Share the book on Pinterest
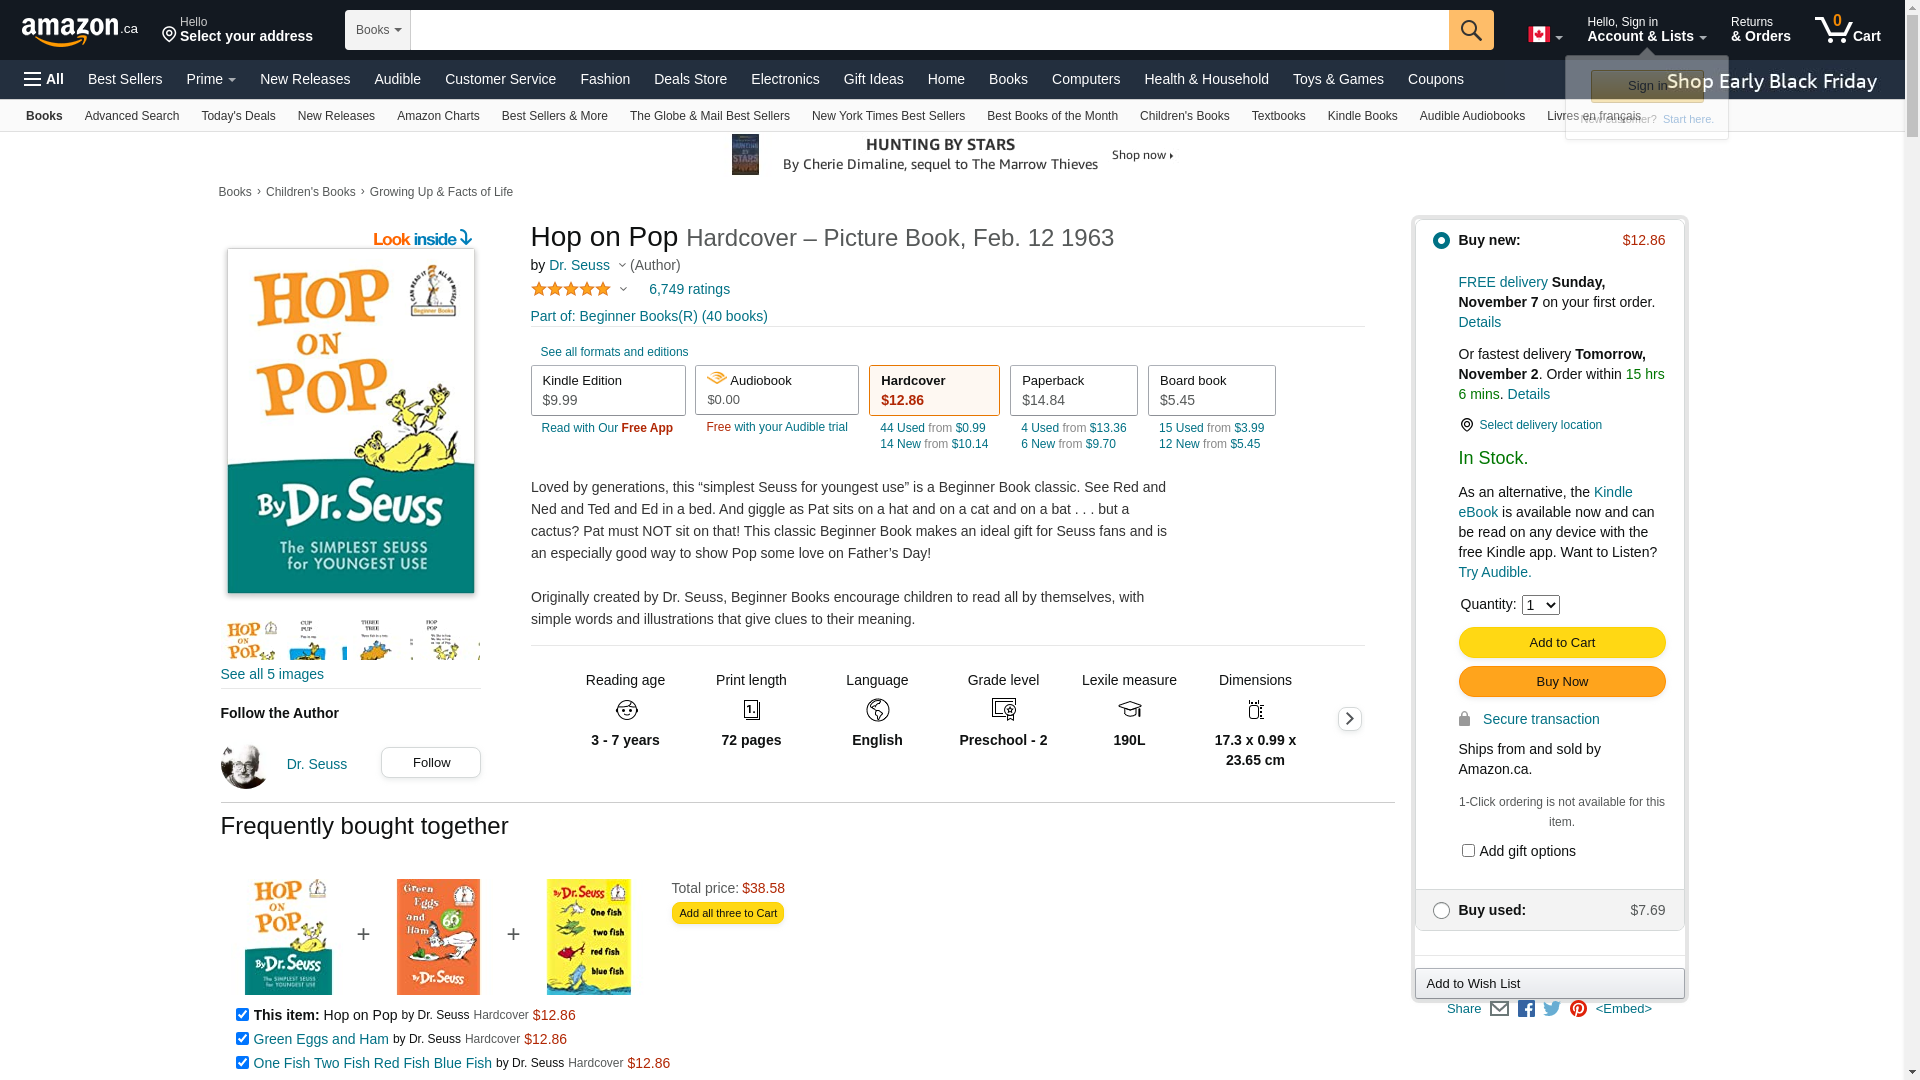 [x=1578, y=1009]
